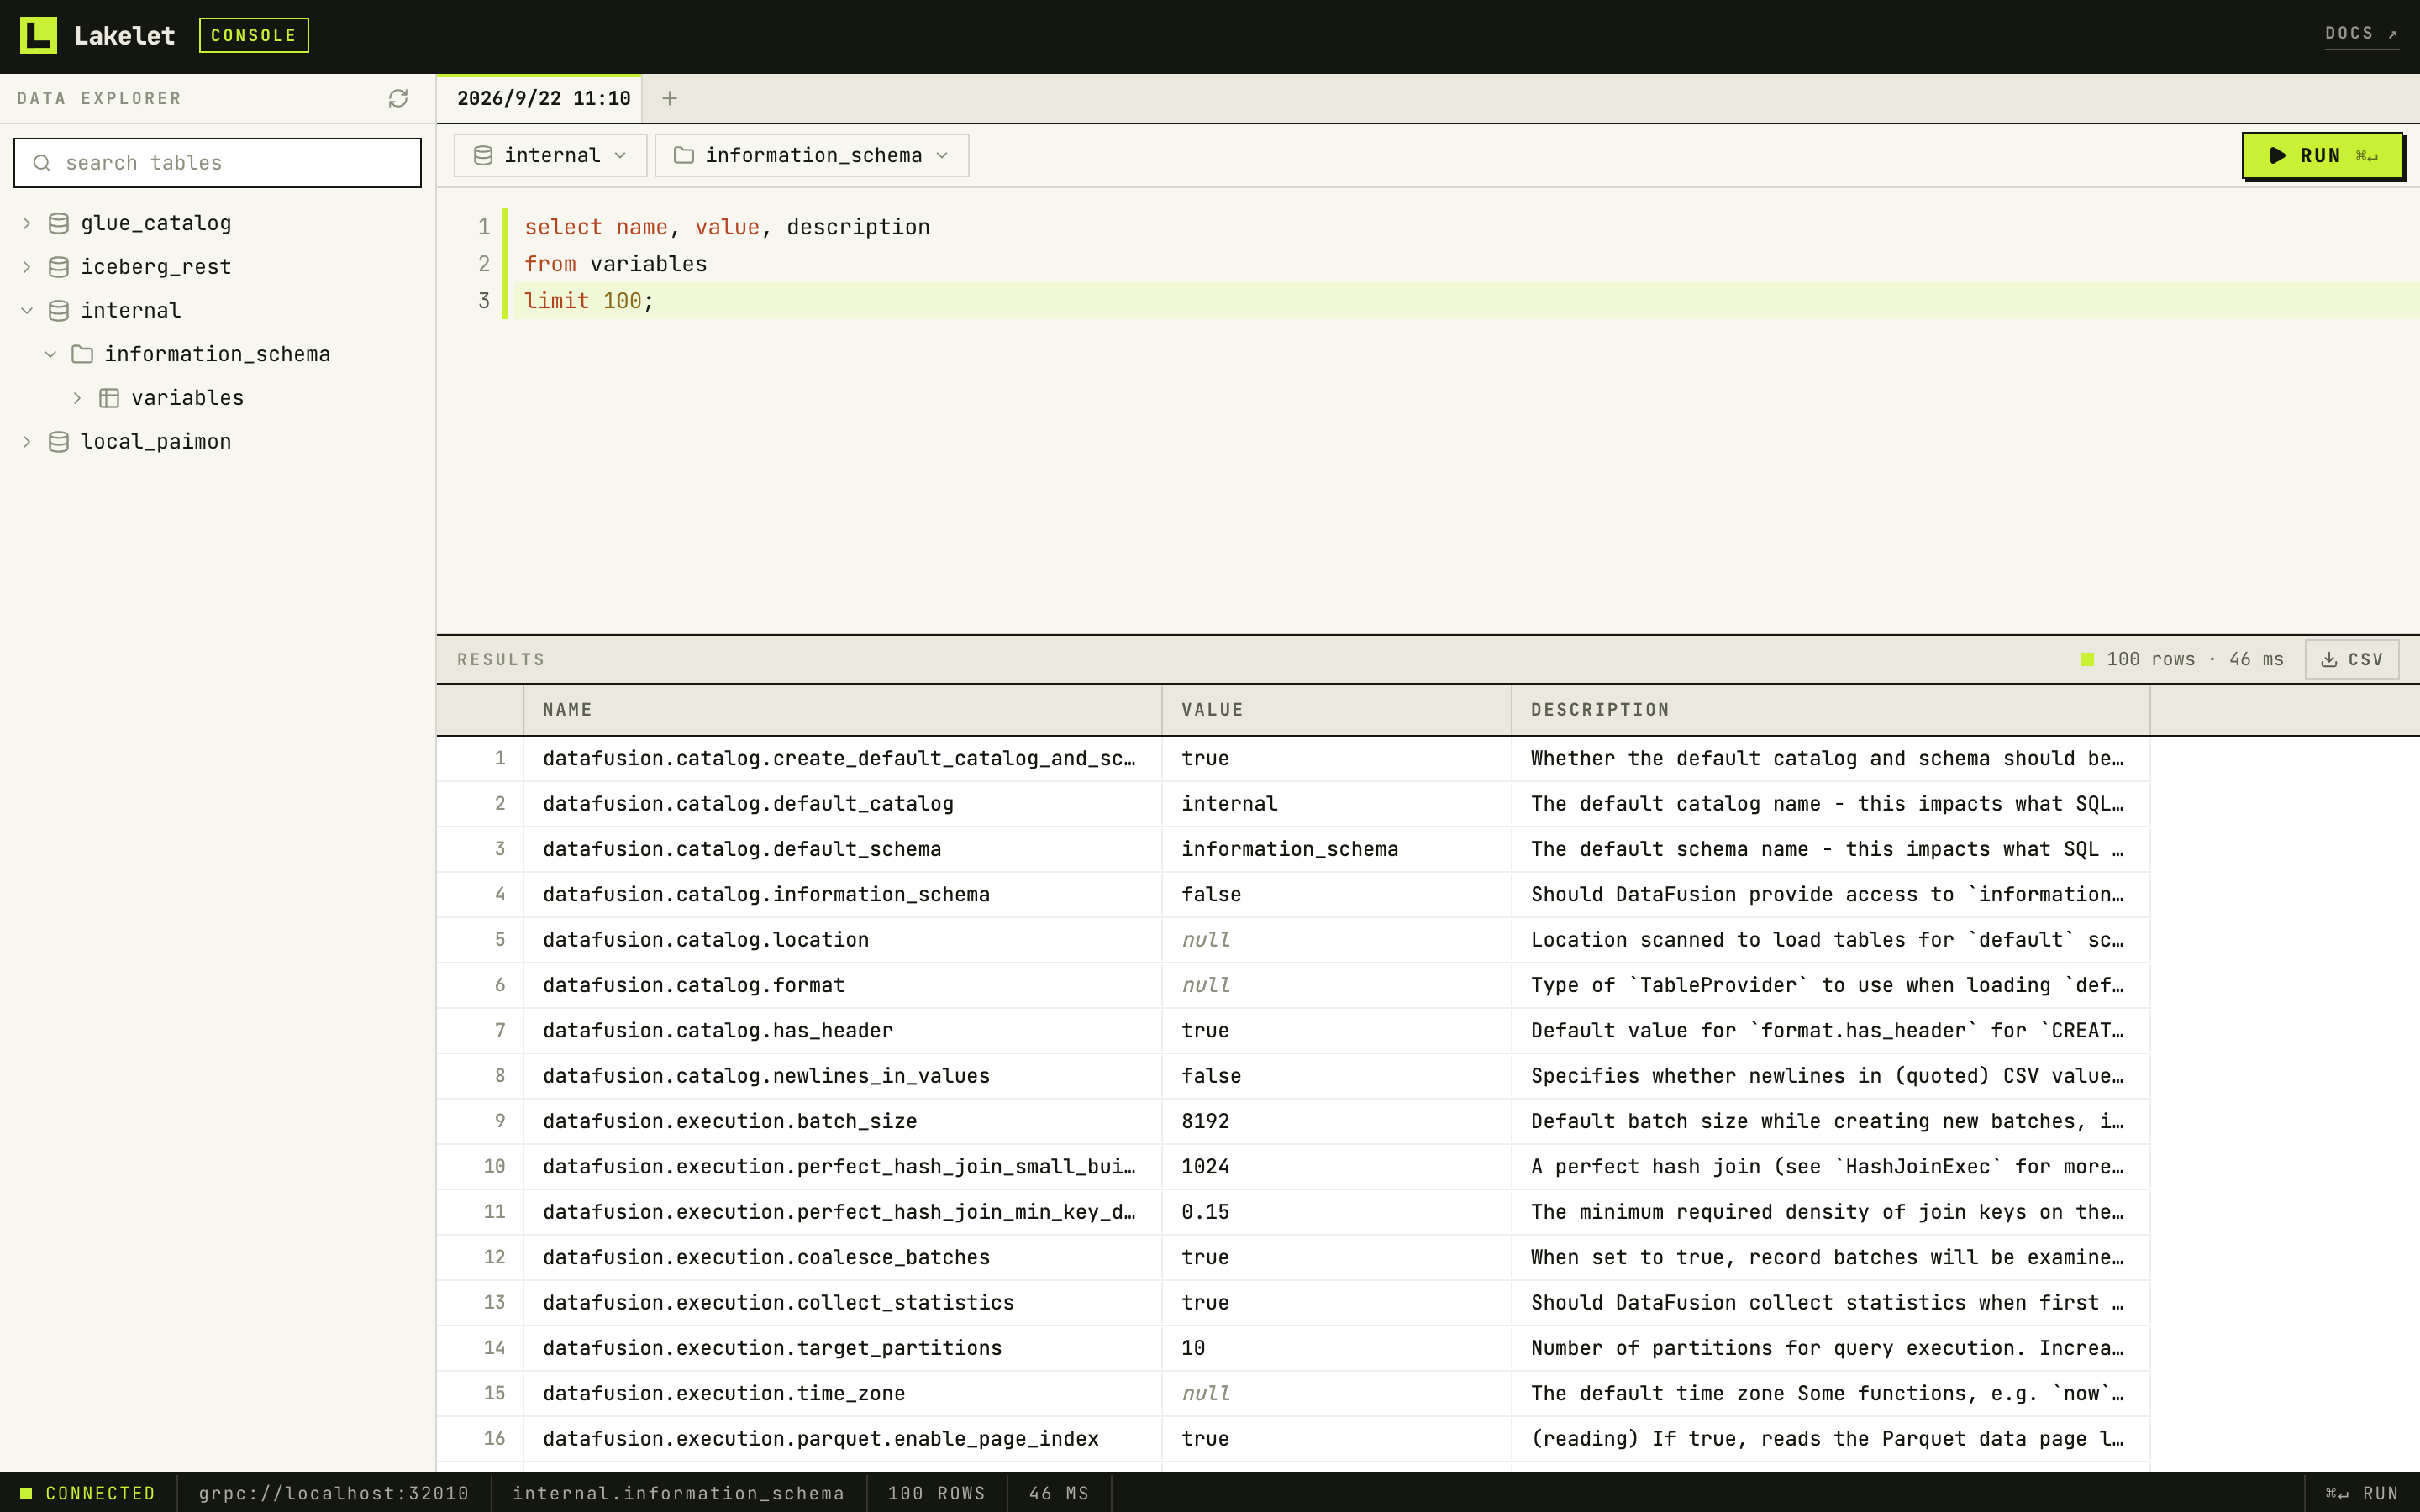Add a new query tab

670,98
